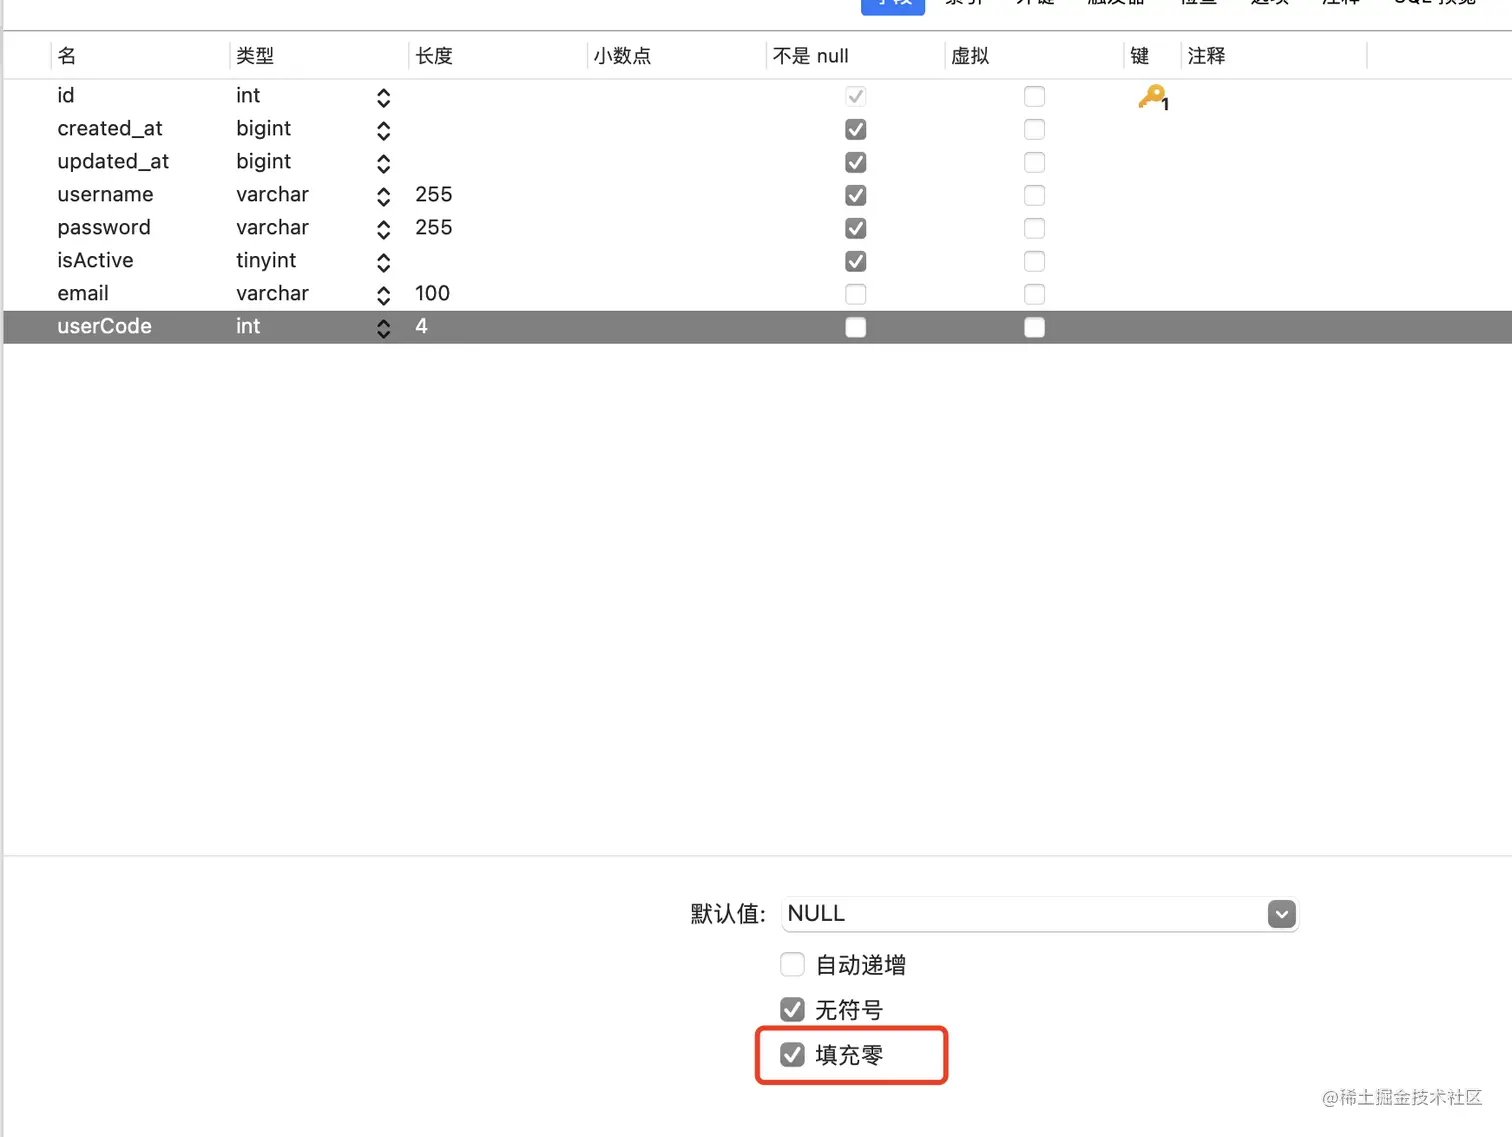Image resolution: width=1512 pixels, height=1137 pixels.
Task: Click the tinyint type of isActive
Action: tap(266, 260)
